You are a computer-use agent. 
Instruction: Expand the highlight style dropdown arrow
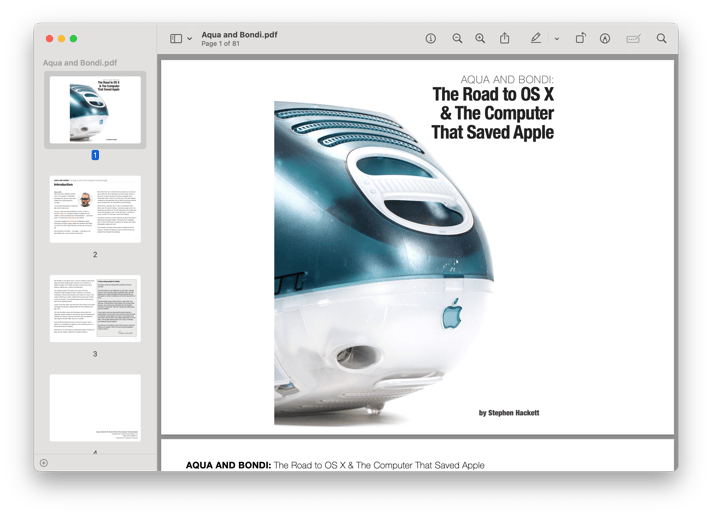(557, 39)
